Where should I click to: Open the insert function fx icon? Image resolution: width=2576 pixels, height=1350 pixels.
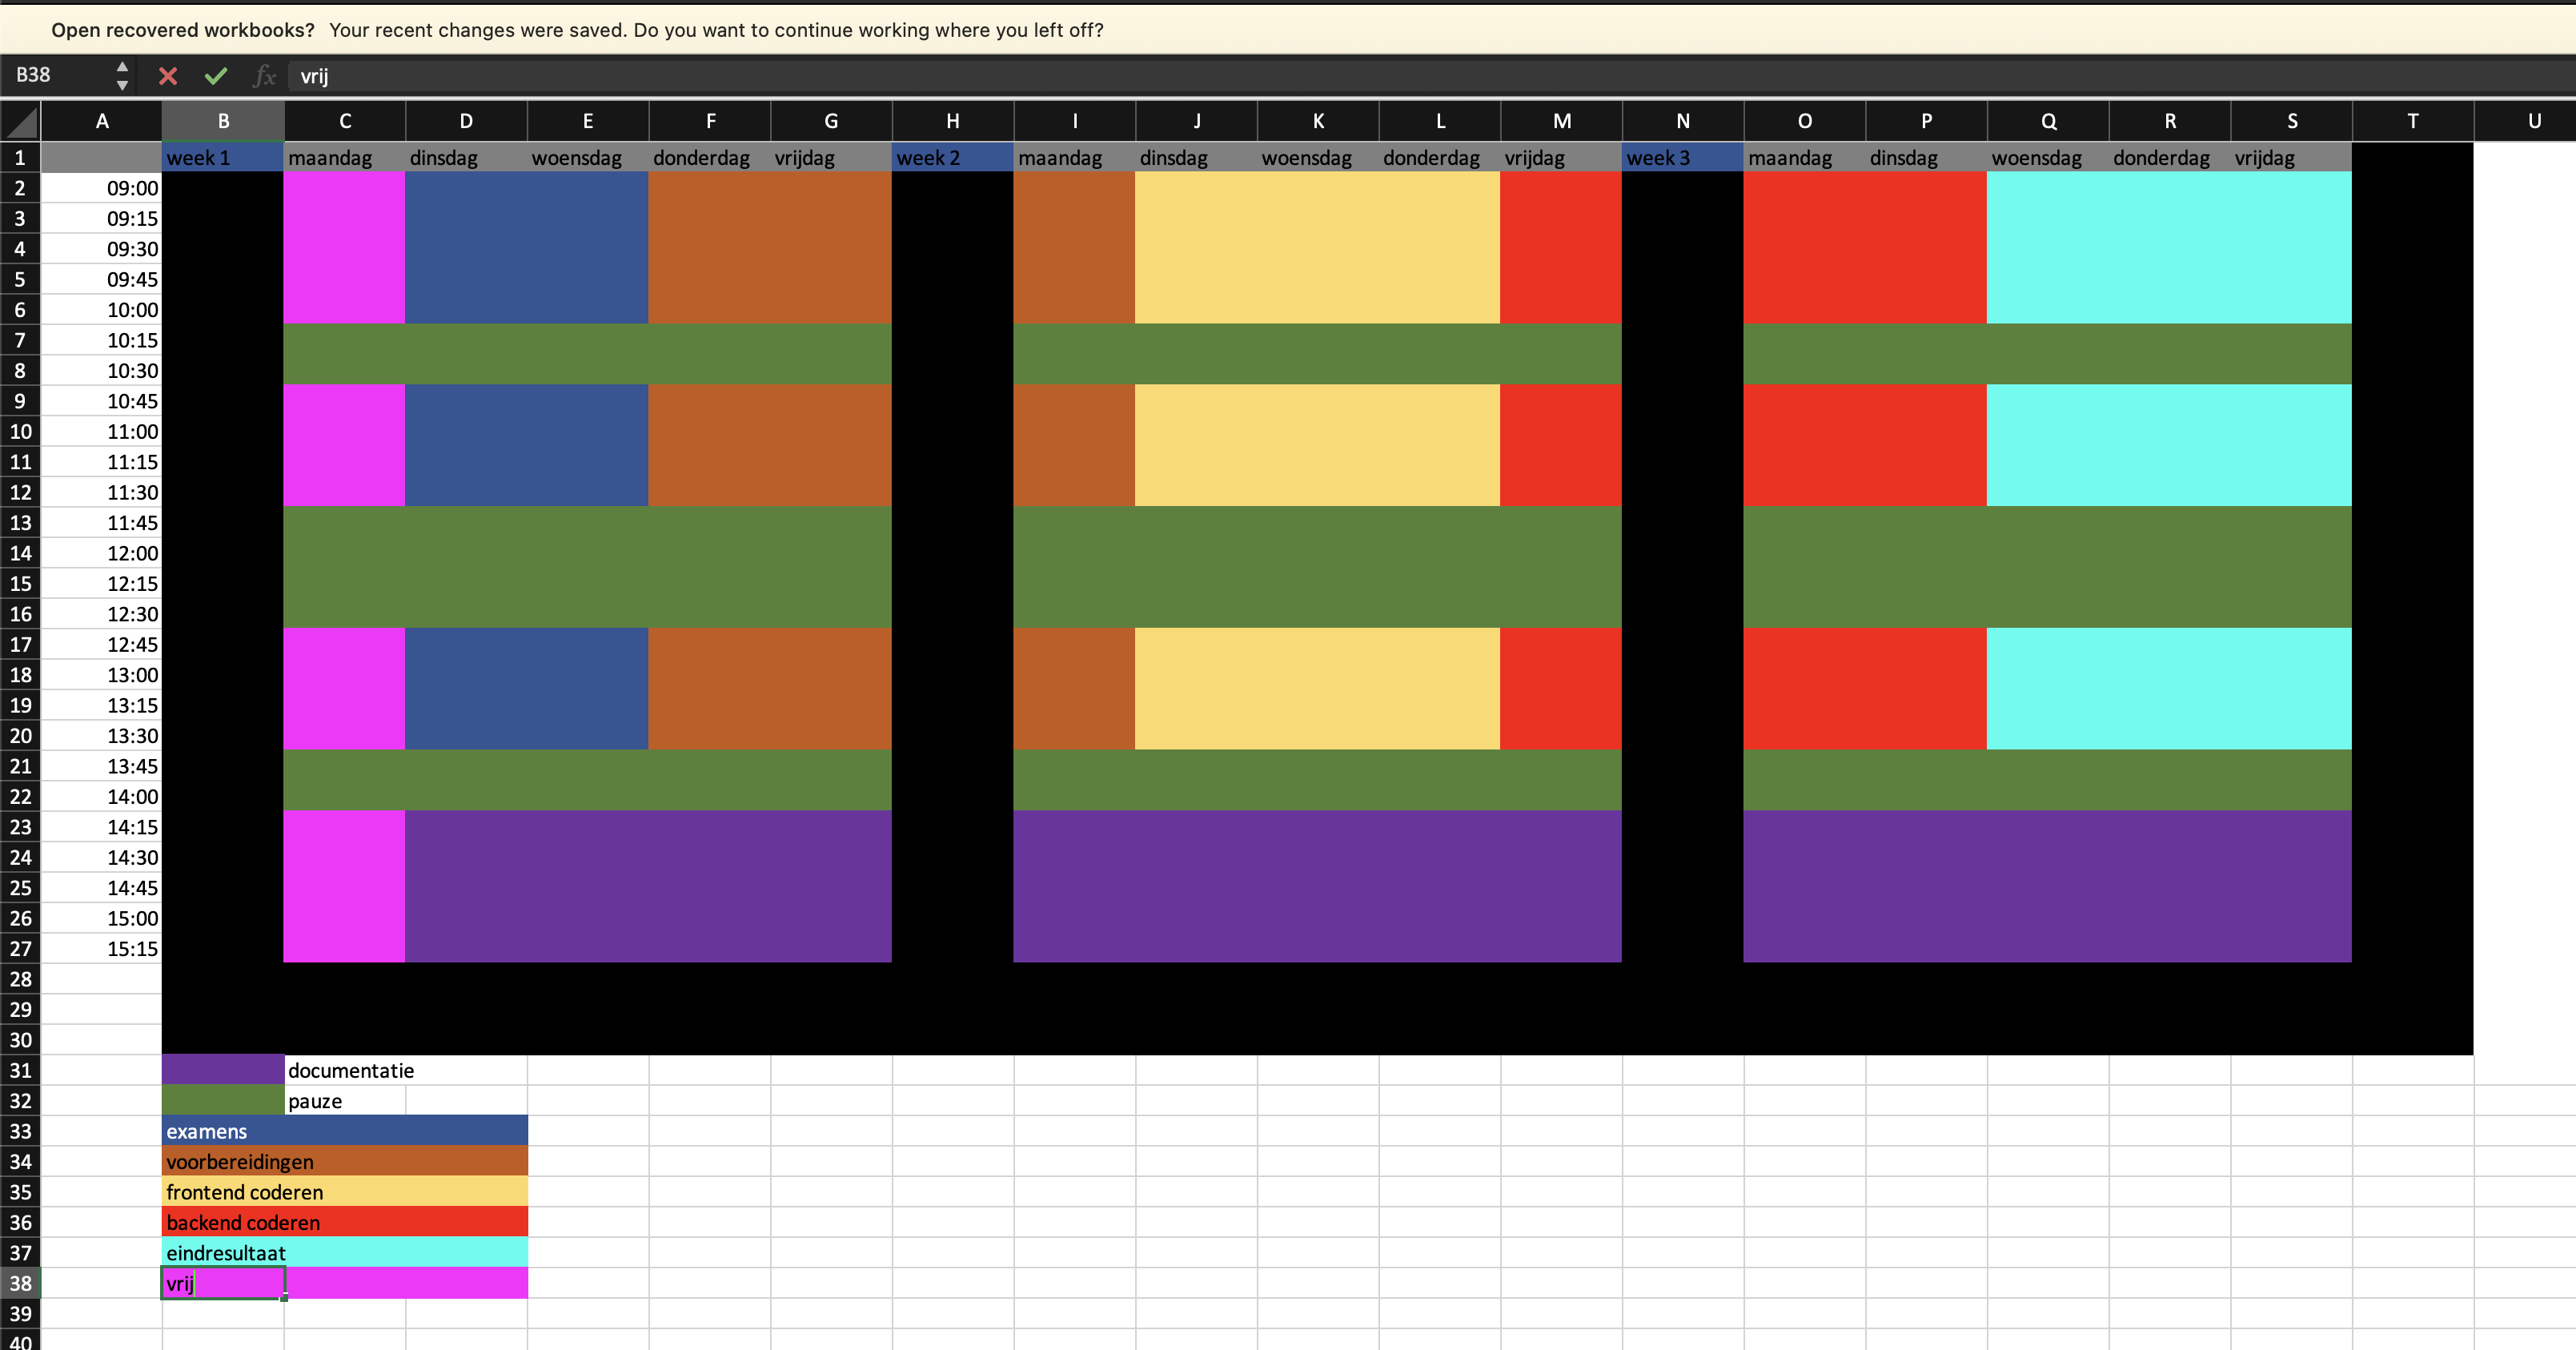tap(264, 76)
